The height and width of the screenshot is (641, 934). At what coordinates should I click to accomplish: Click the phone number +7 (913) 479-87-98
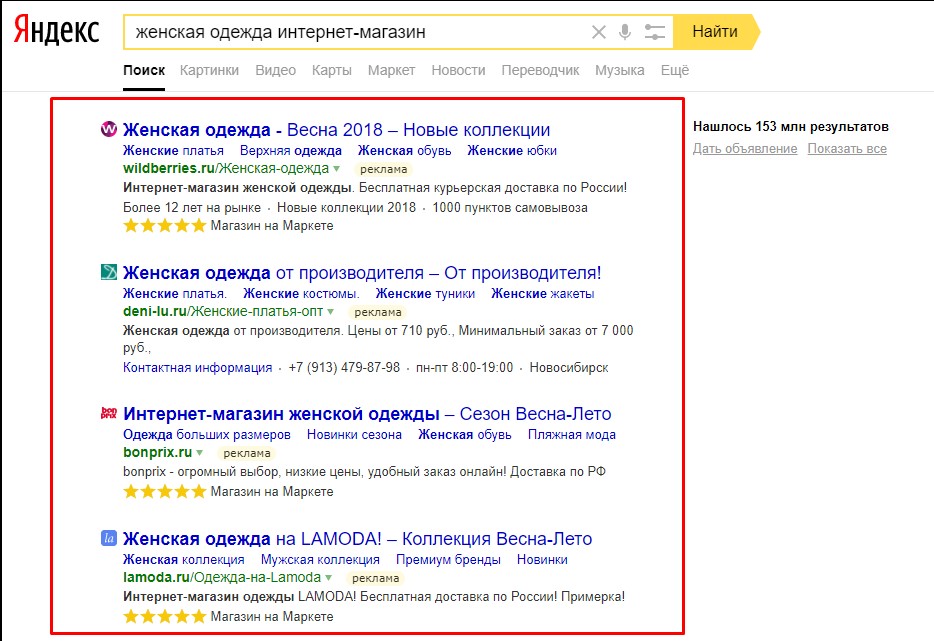tap(344, 368)
